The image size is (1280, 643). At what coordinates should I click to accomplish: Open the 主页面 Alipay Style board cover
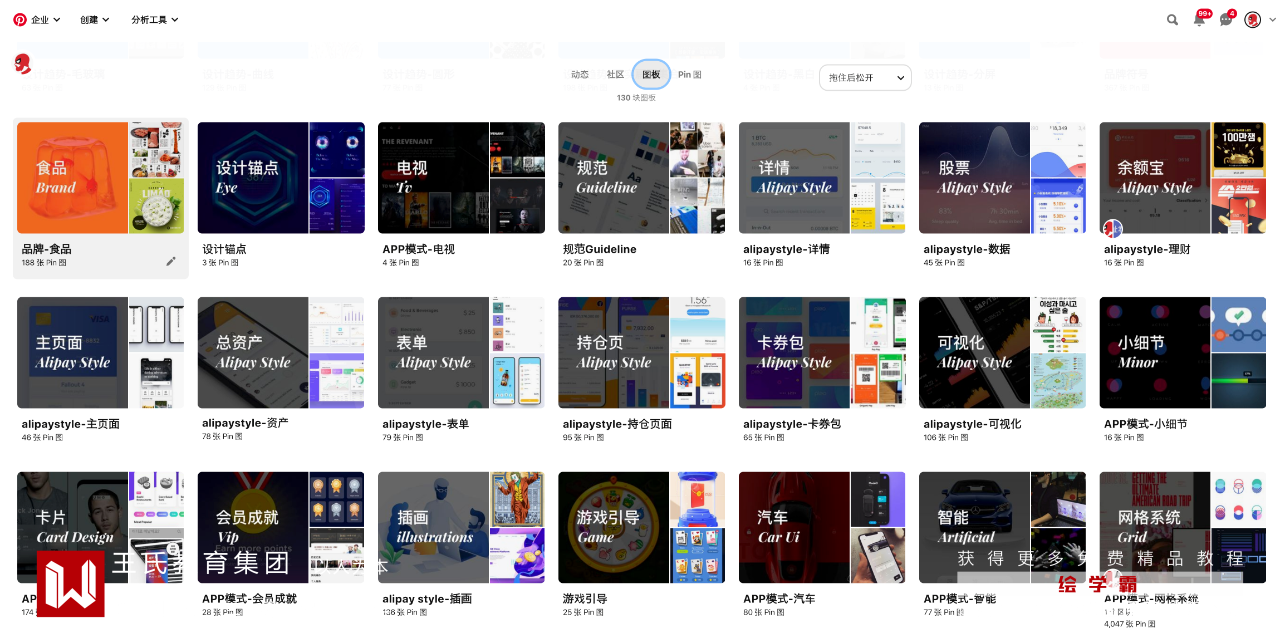tap(100, 353)
